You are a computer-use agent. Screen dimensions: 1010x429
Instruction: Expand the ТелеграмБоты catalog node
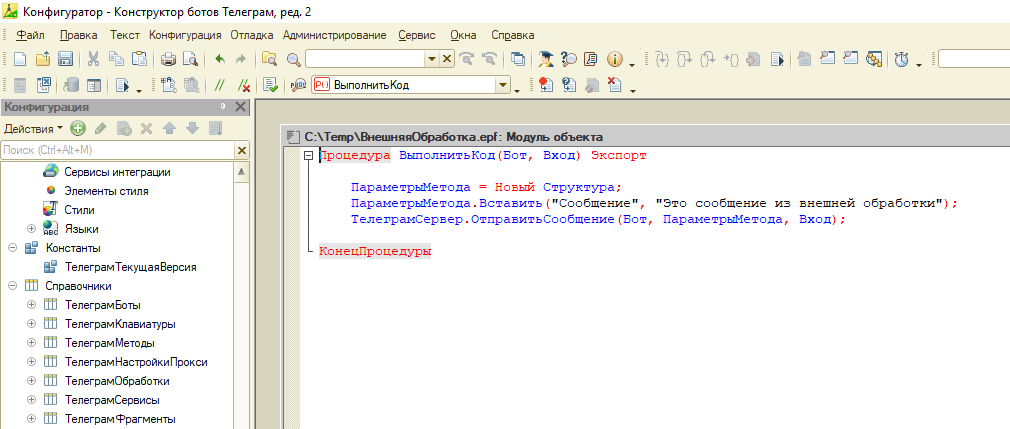[x=32, y=305]
